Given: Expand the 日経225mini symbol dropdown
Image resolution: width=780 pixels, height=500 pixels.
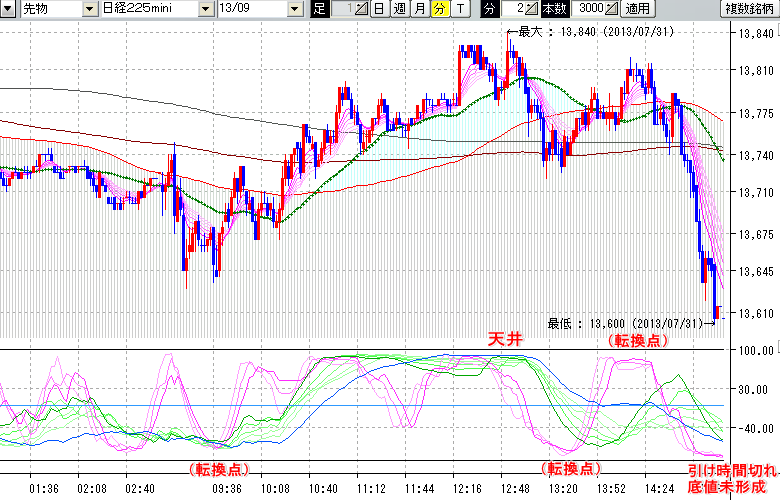Looking at the screenshot, I should click(x=205, y=9).
